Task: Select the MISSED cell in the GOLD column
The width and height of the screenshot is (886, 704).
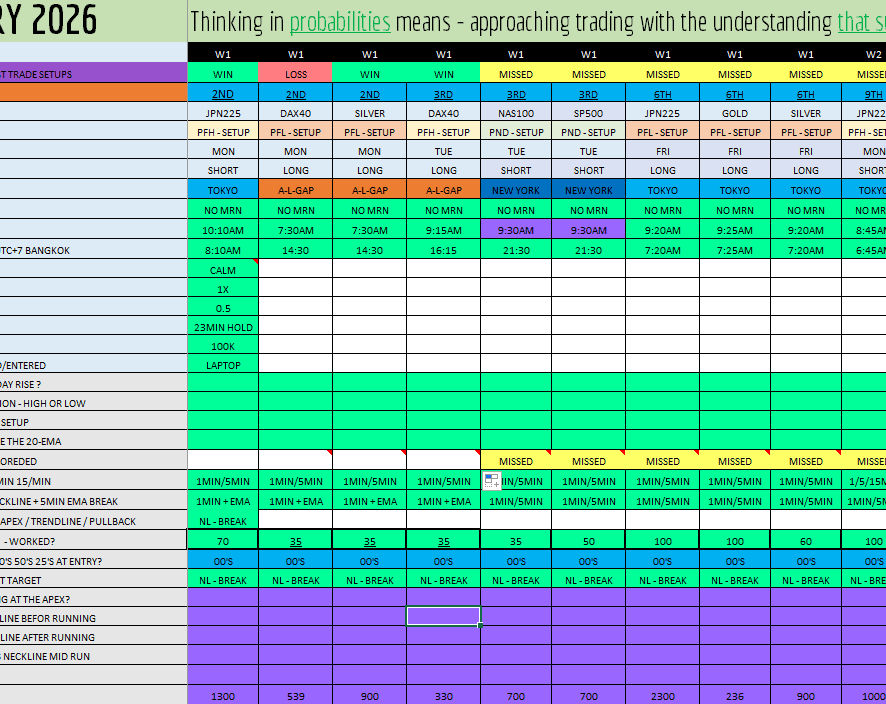Action: [x=734, y=73]
